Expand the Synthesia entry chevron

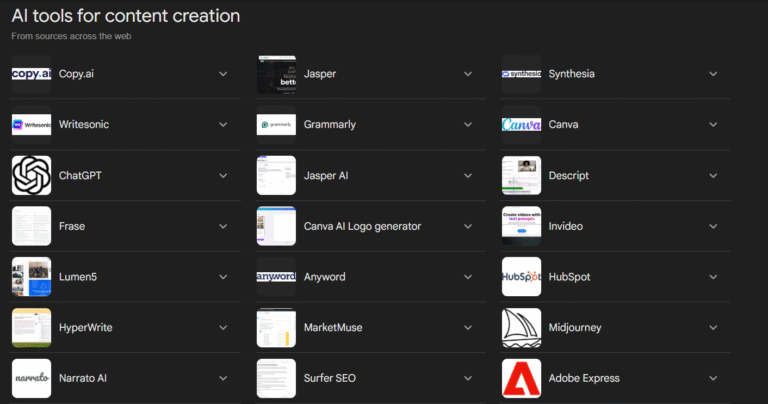713,74
